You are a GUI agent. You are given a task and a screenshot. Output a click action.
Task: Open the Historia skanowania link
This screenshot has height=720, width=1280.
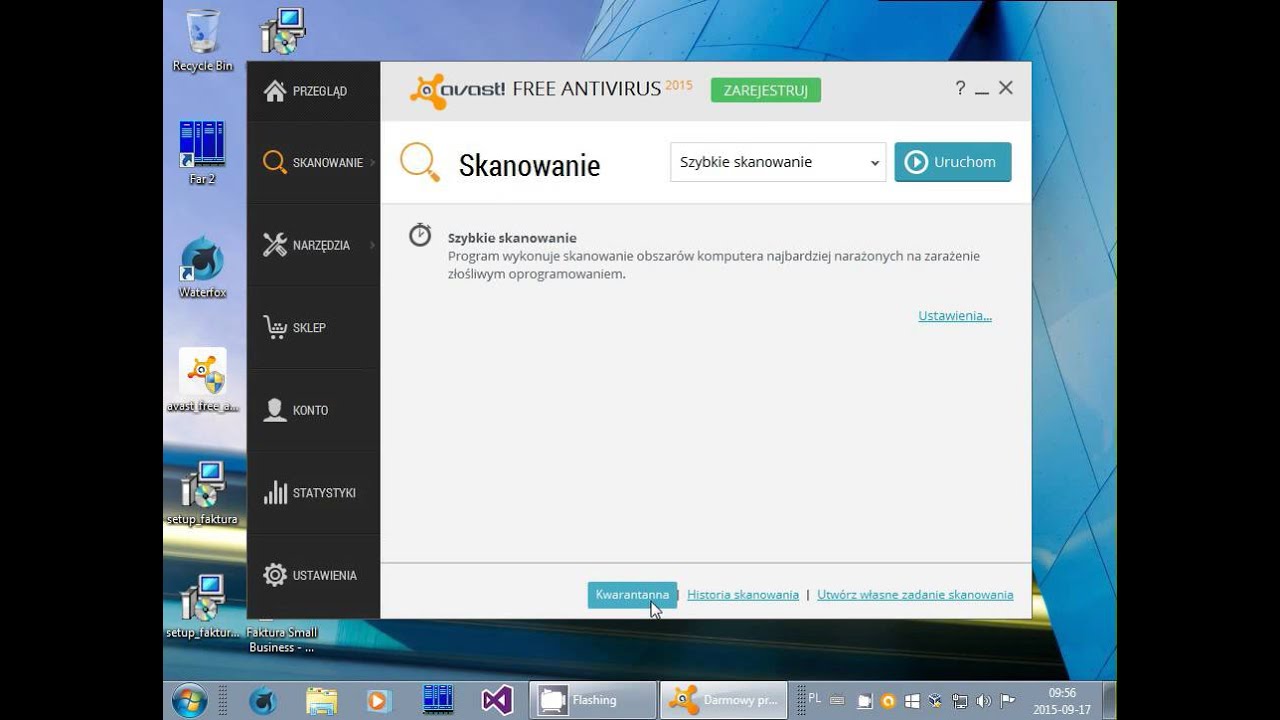click(x=743, y=595)
